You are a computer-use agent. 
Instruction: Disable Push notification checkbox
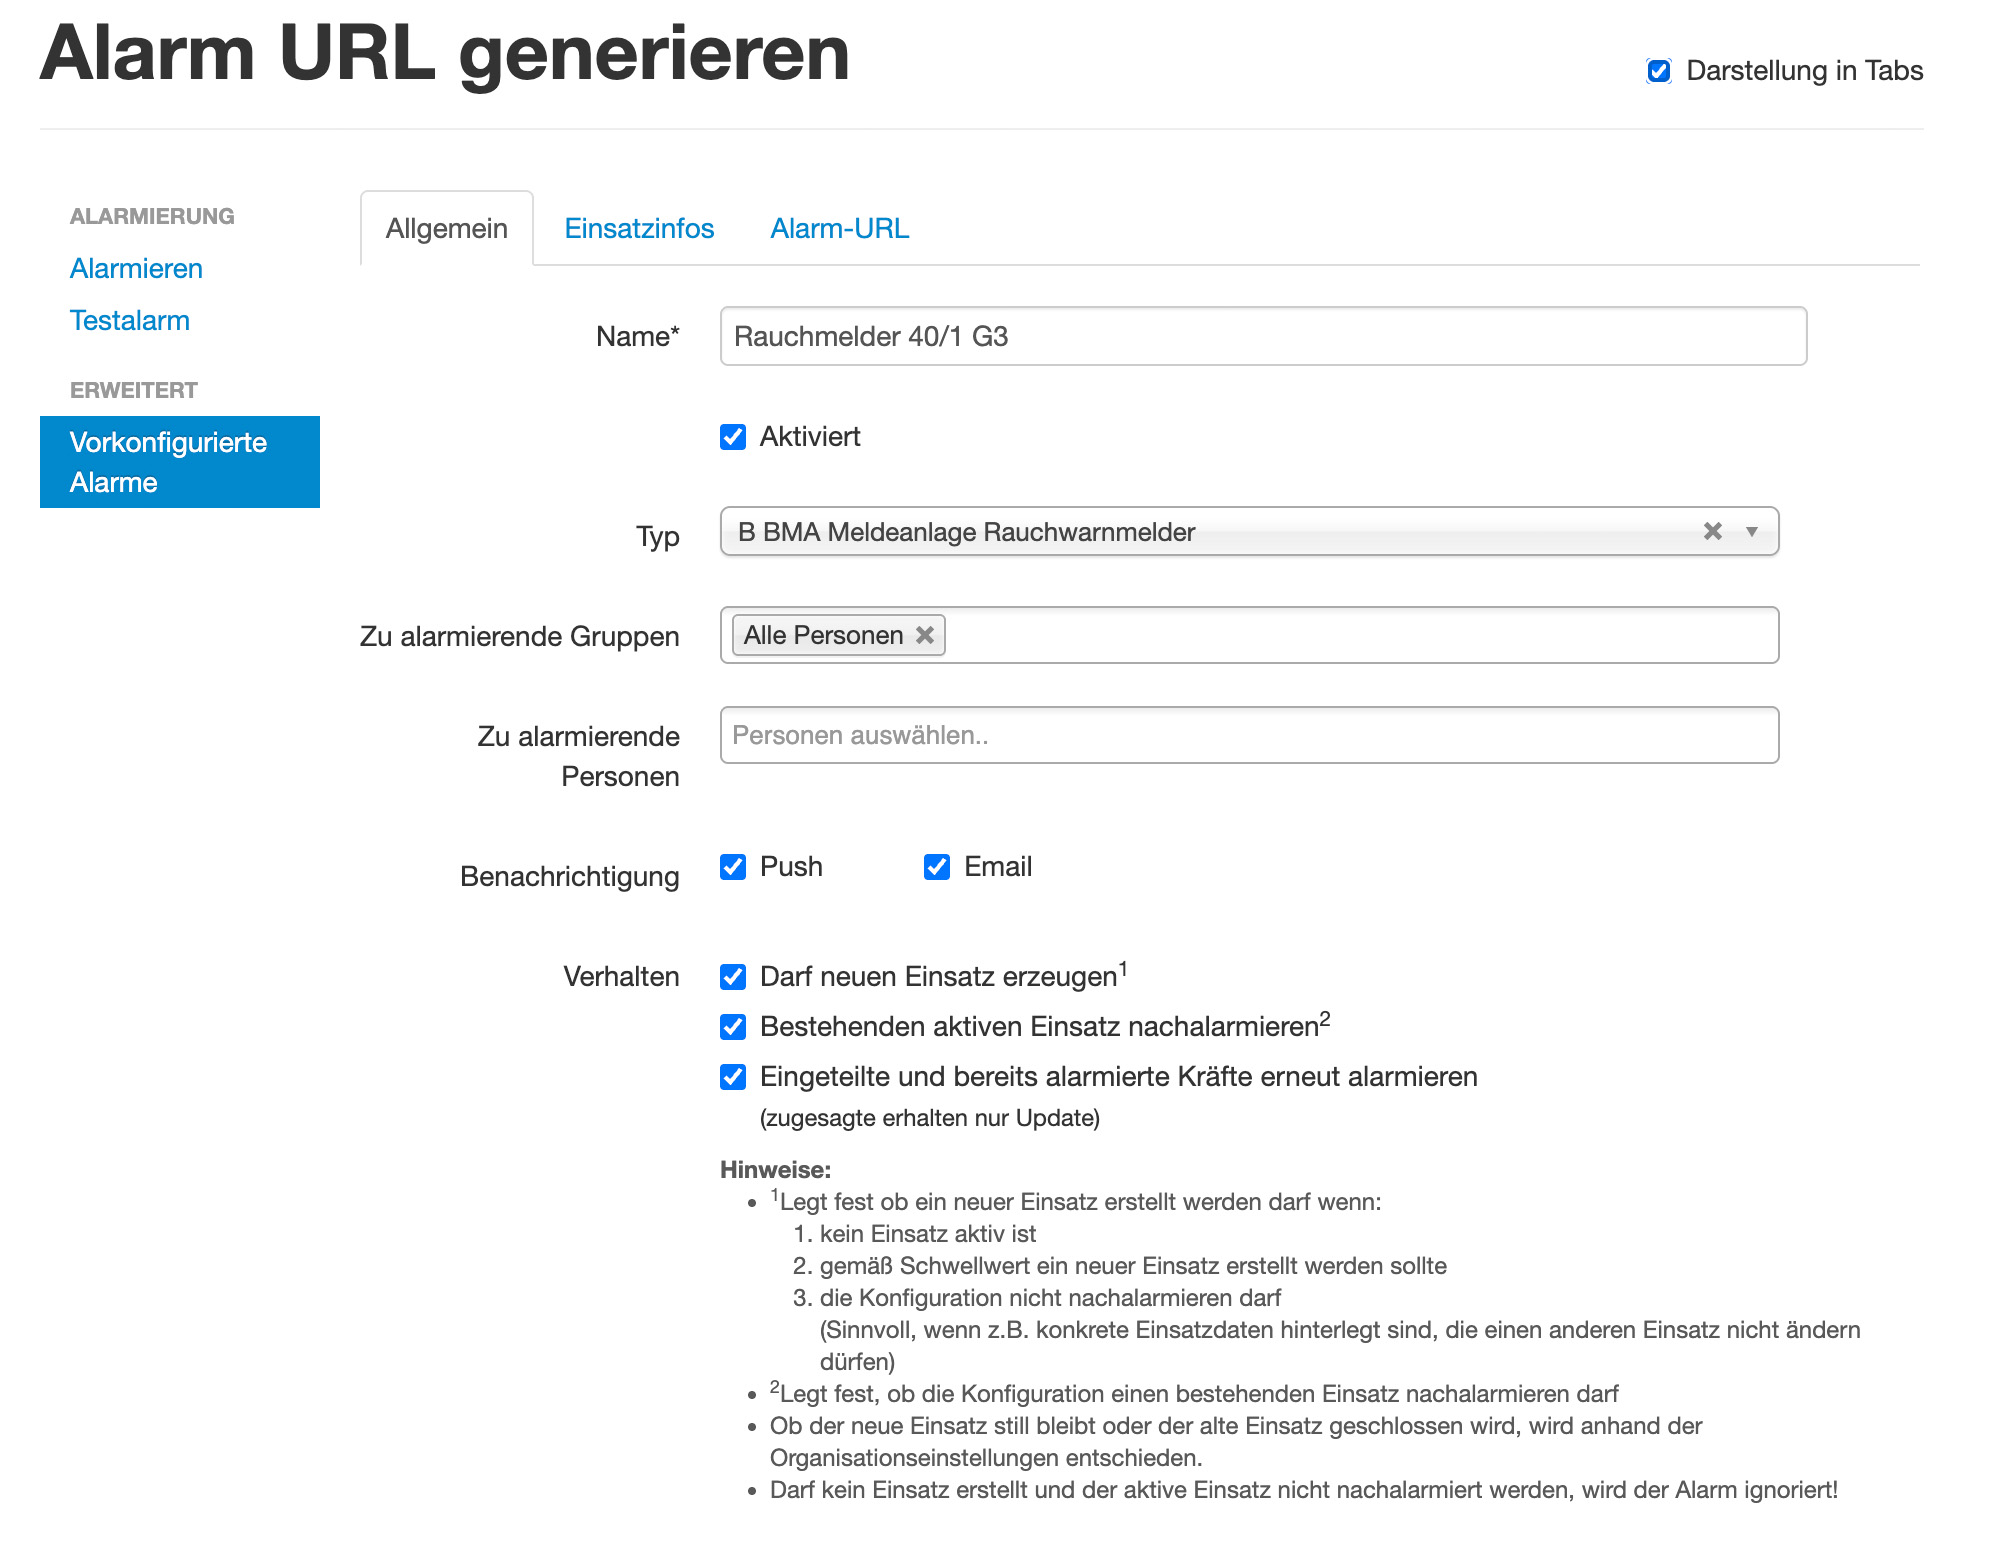pos(733,867)
